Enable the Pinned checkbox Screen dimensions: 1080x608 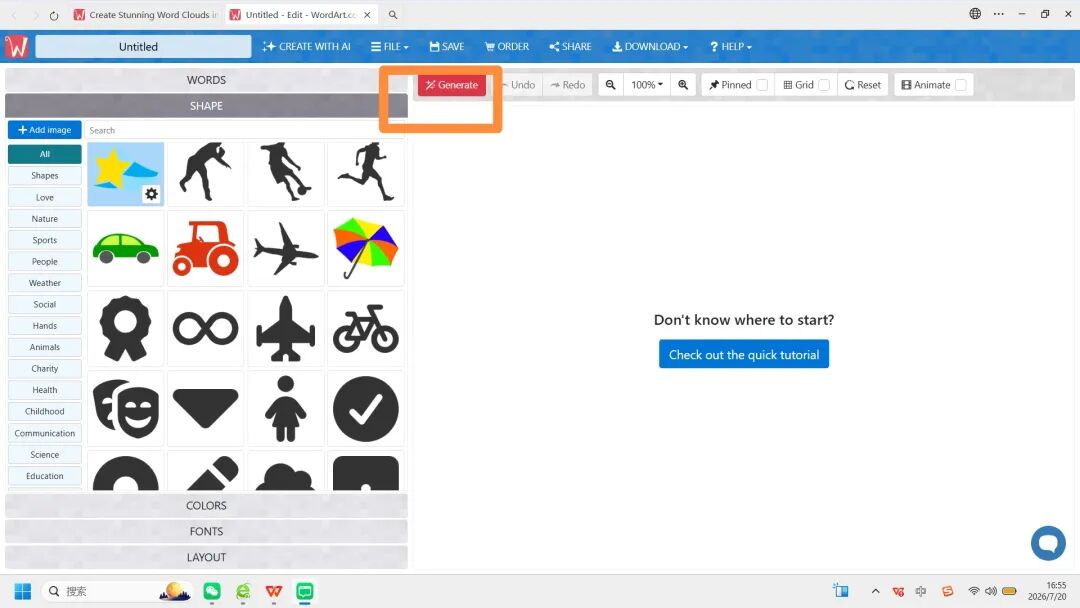762,85
